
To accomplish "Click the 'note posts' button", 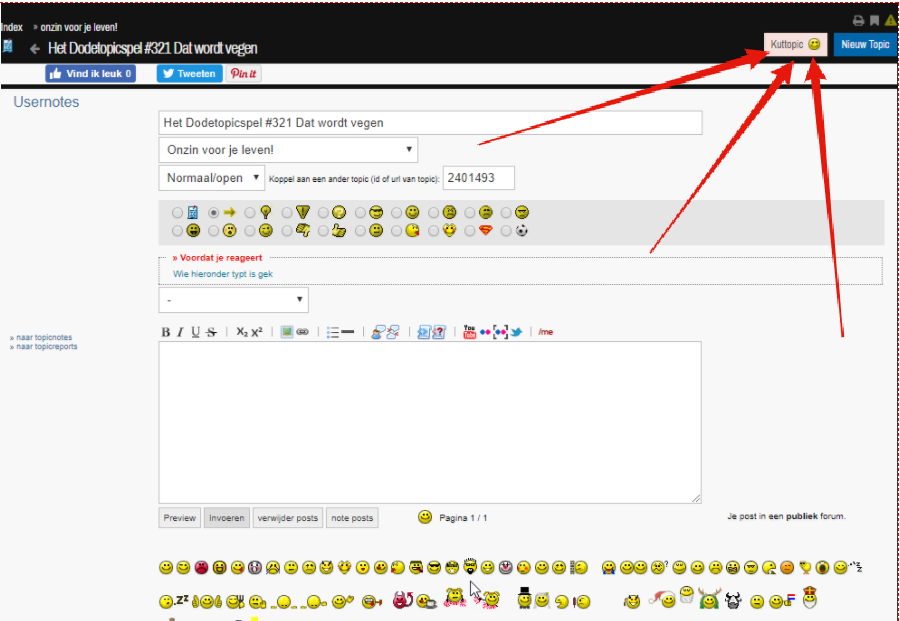I will coord(352,518).
